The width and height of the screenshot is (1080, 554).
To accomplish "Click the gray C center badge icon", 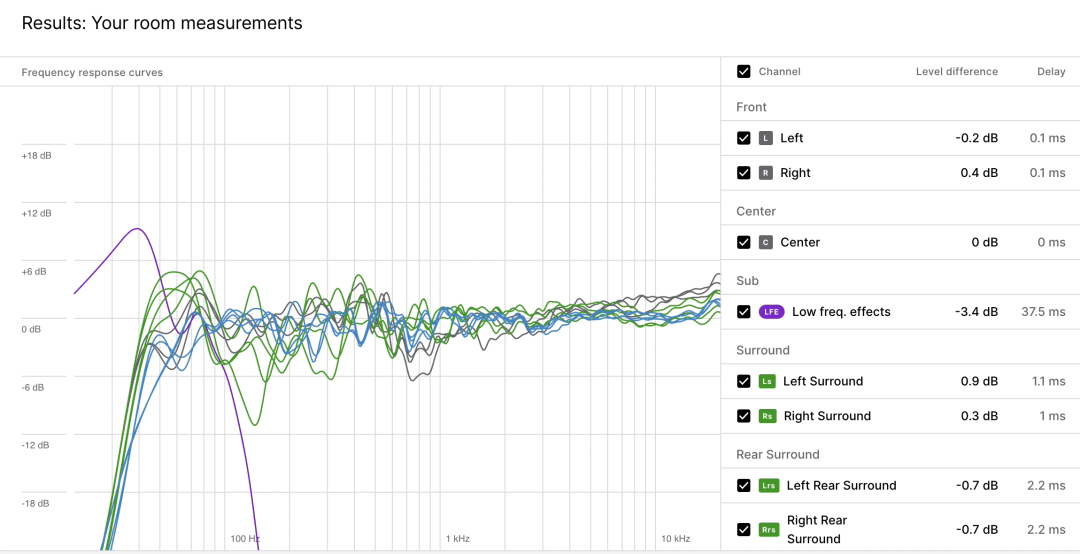I will tap(765, 242).
